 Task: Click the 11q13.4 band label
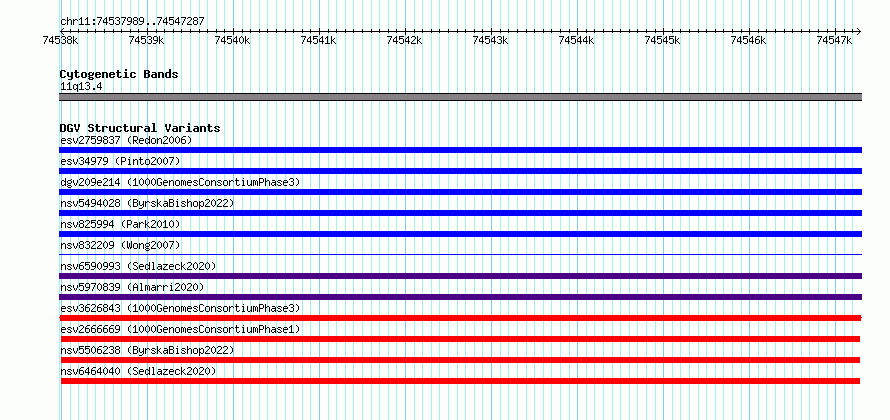coord(81,87)
